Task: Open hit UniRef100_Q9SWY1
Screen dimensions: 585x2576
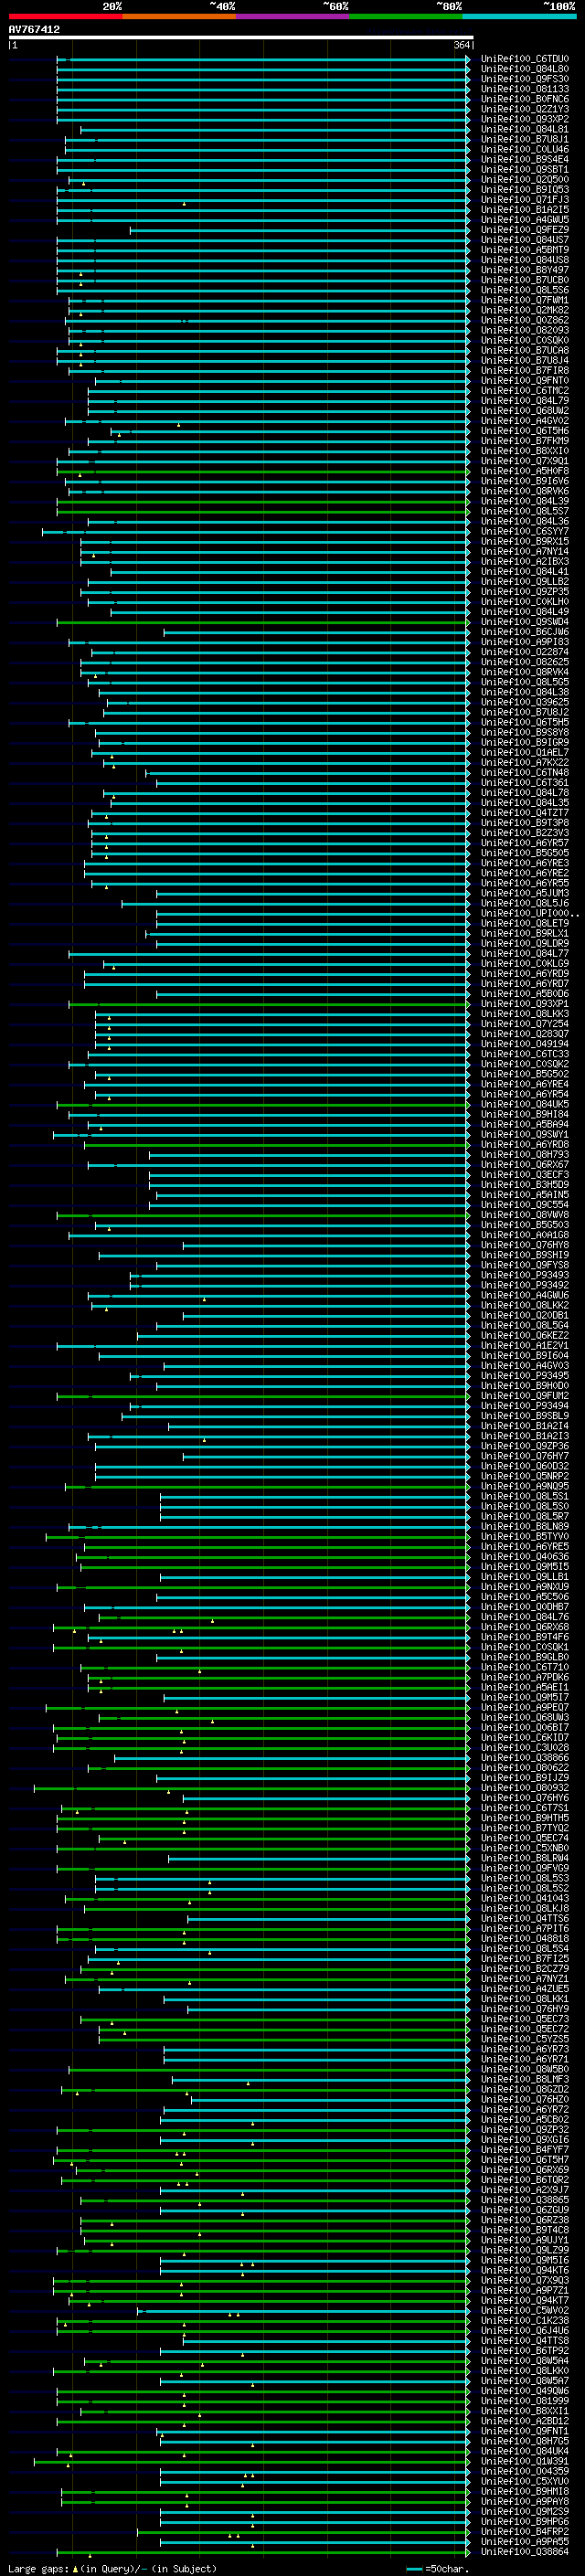Action: click(x=525, y=1135)
